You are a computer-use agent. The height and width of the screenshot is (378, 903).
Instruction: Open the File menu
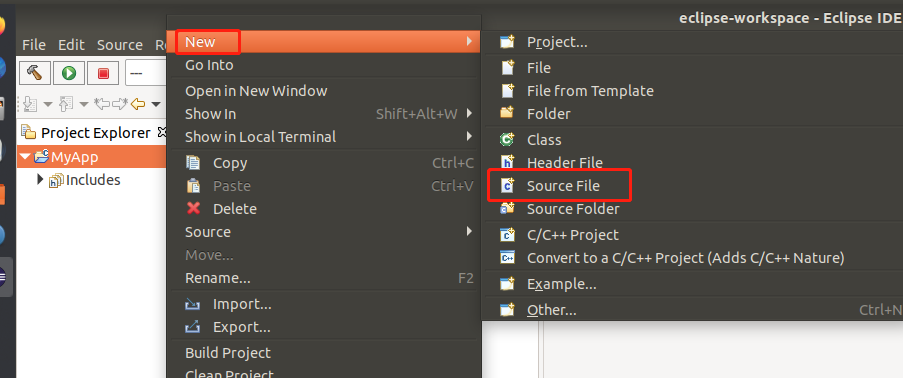click(x=34, y=45)
